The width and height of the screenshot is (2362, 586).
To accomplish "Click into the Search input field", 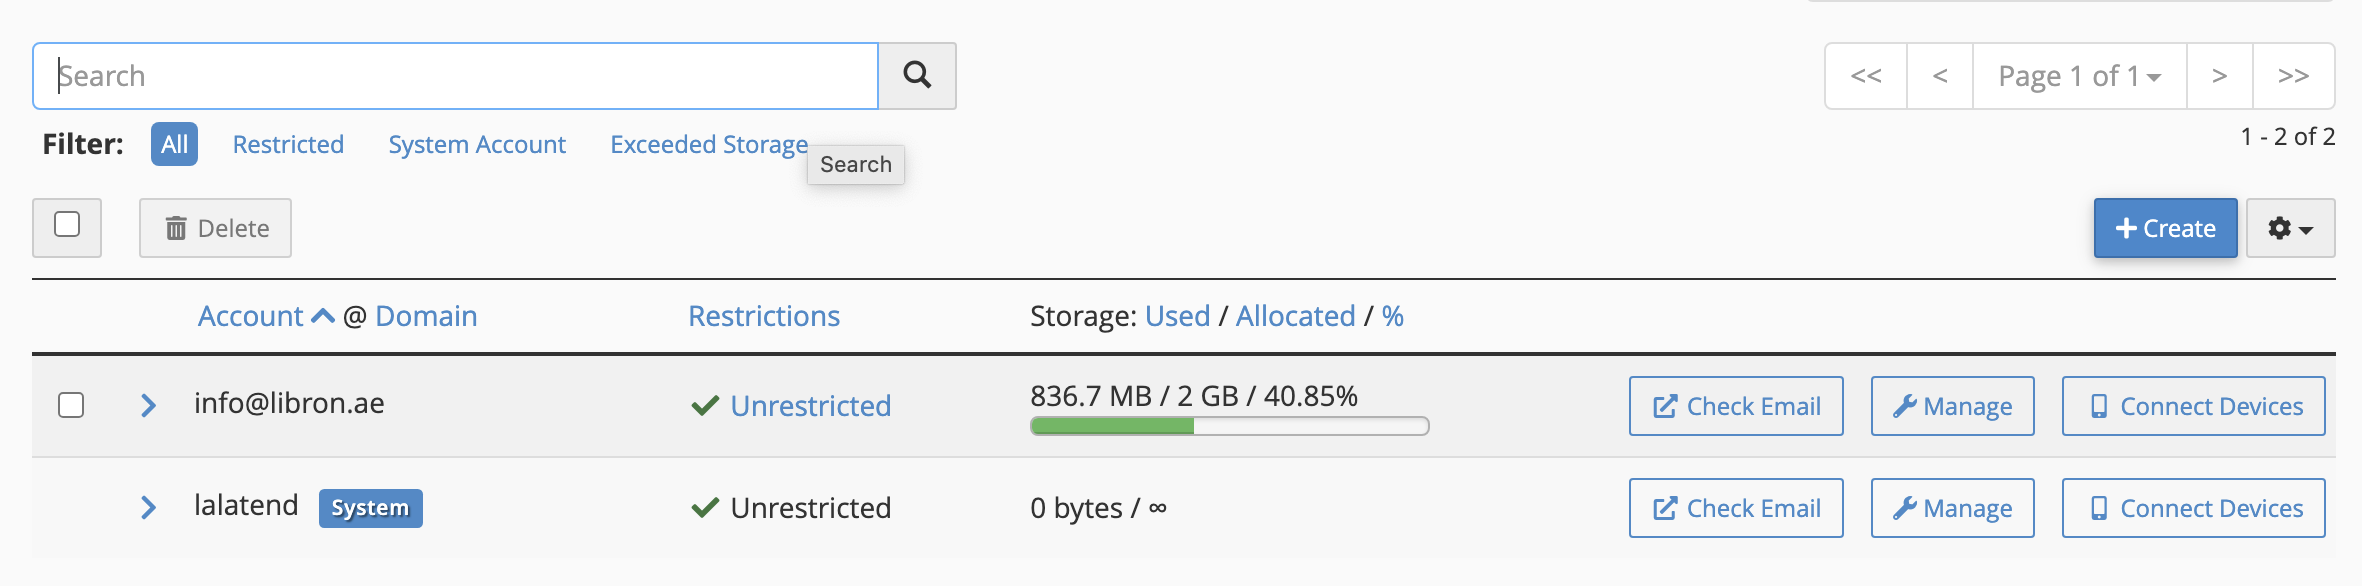I will point(455,76).
